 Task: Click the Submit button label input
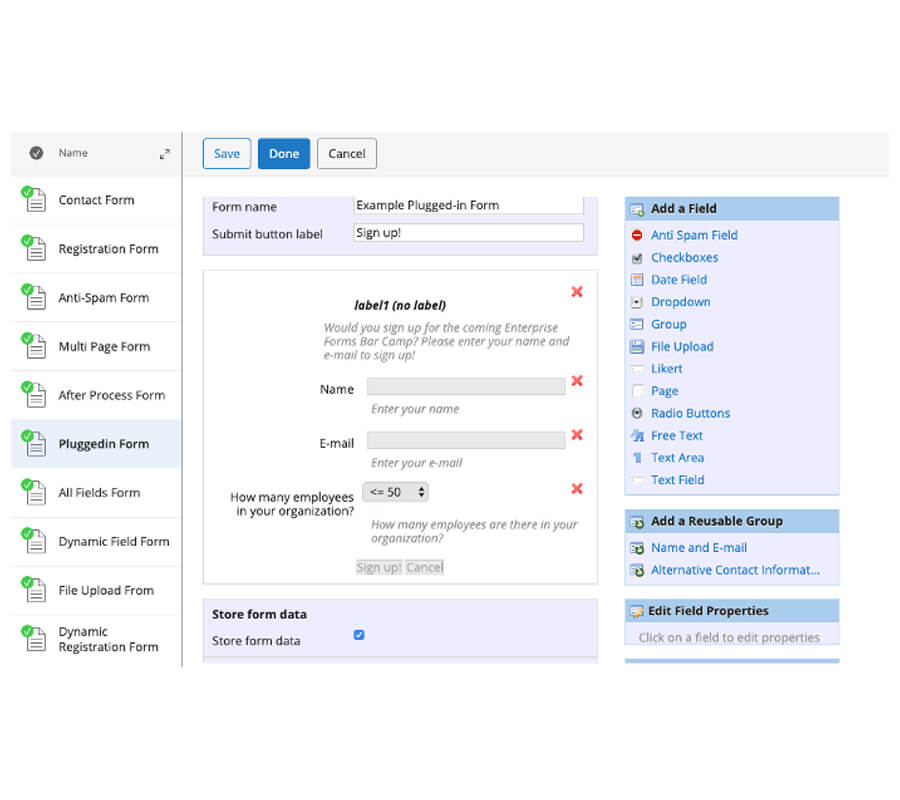tap(468, 232)
